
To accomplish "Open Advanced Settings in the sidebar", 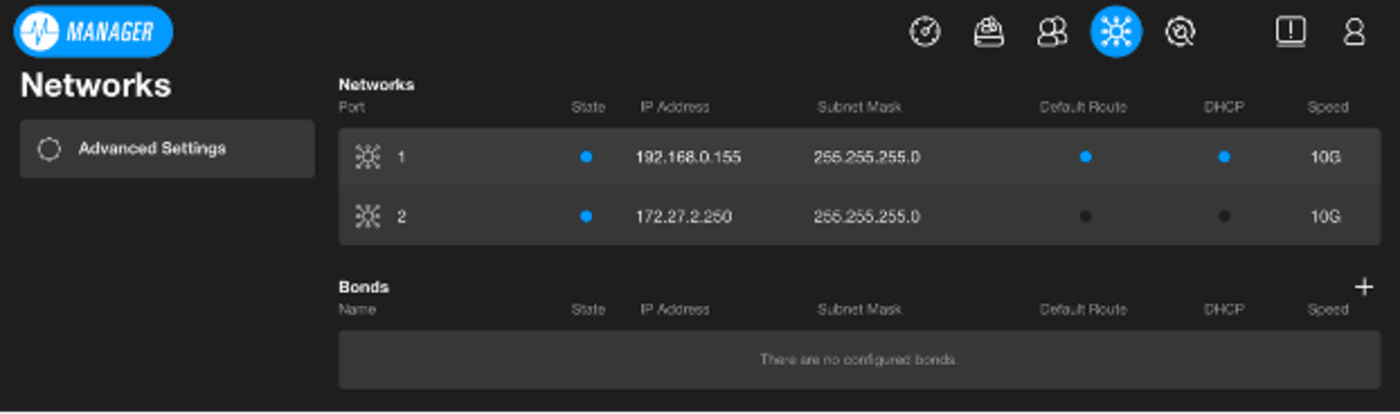I will 167,149.
